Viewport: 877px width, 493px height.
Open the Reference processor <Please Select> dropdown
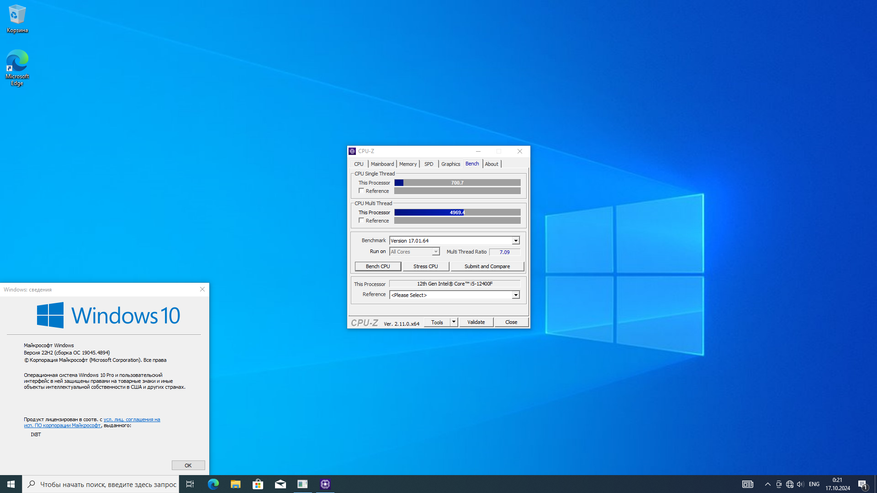[x=516, y=295]
